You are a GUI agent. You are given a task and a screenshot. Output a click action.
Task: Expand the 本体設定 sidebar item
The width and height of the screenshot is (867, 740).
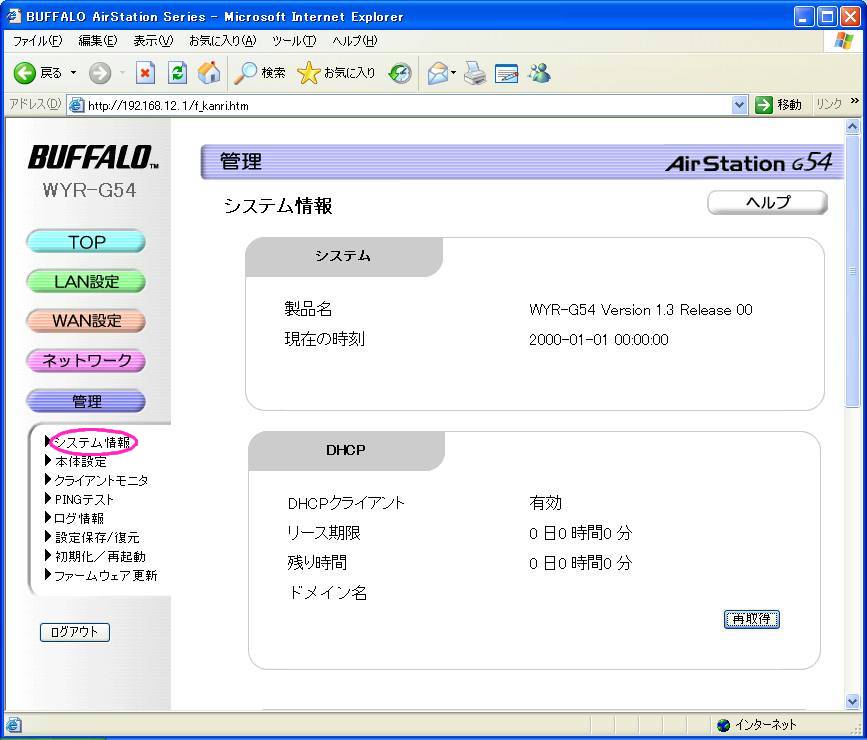pos(80,462)
